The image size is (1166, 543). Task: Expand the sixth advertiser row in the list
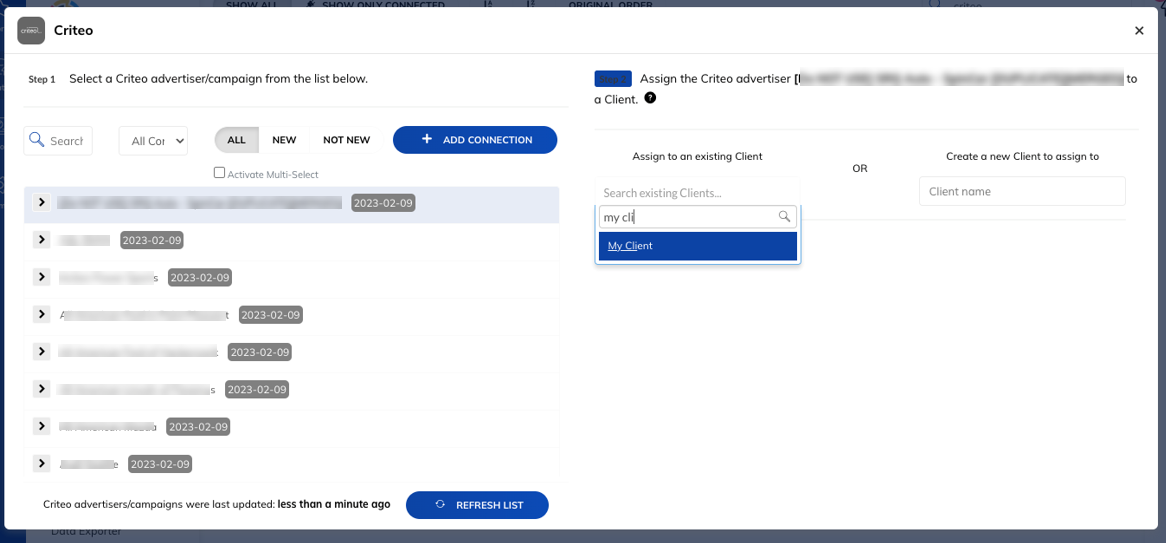click(x=42, y=388)
